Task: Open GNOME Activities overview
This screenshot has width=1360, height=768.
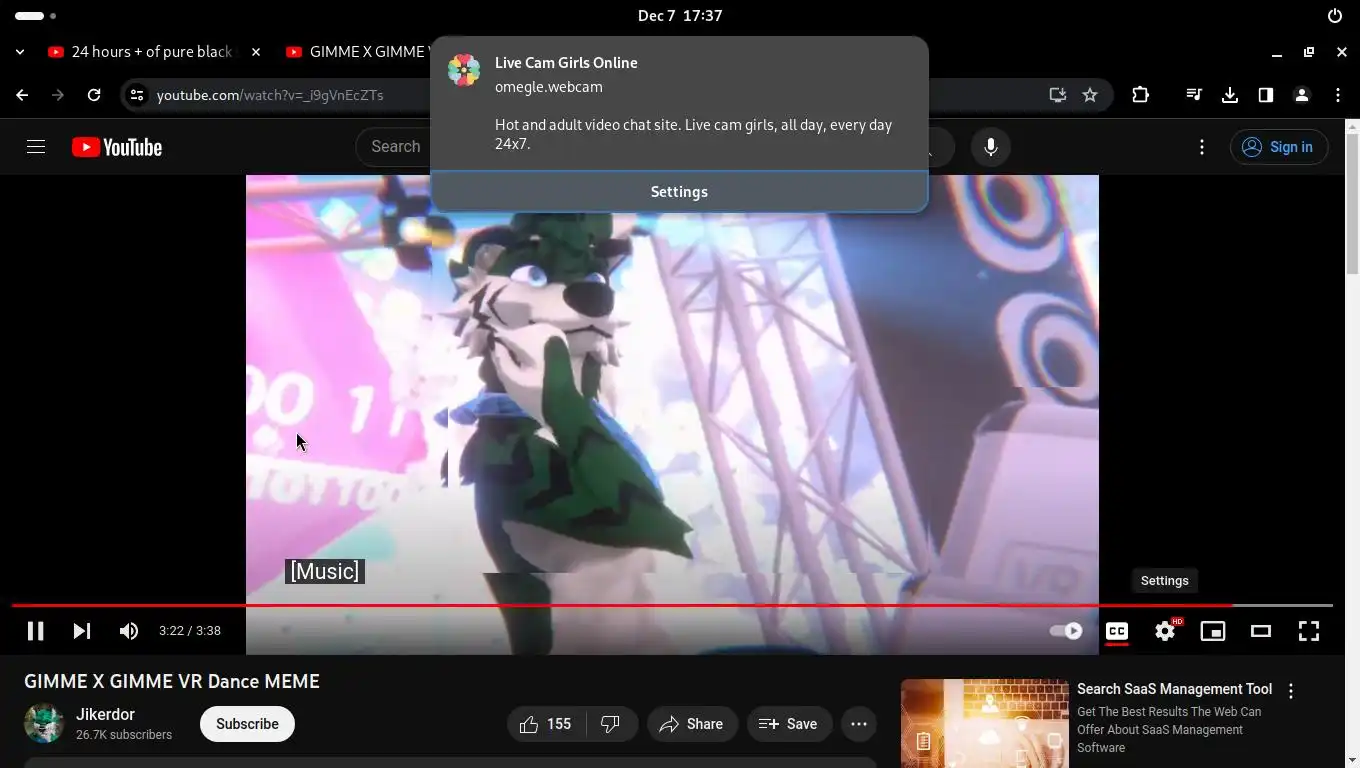Action: click(x=36, y=16)
